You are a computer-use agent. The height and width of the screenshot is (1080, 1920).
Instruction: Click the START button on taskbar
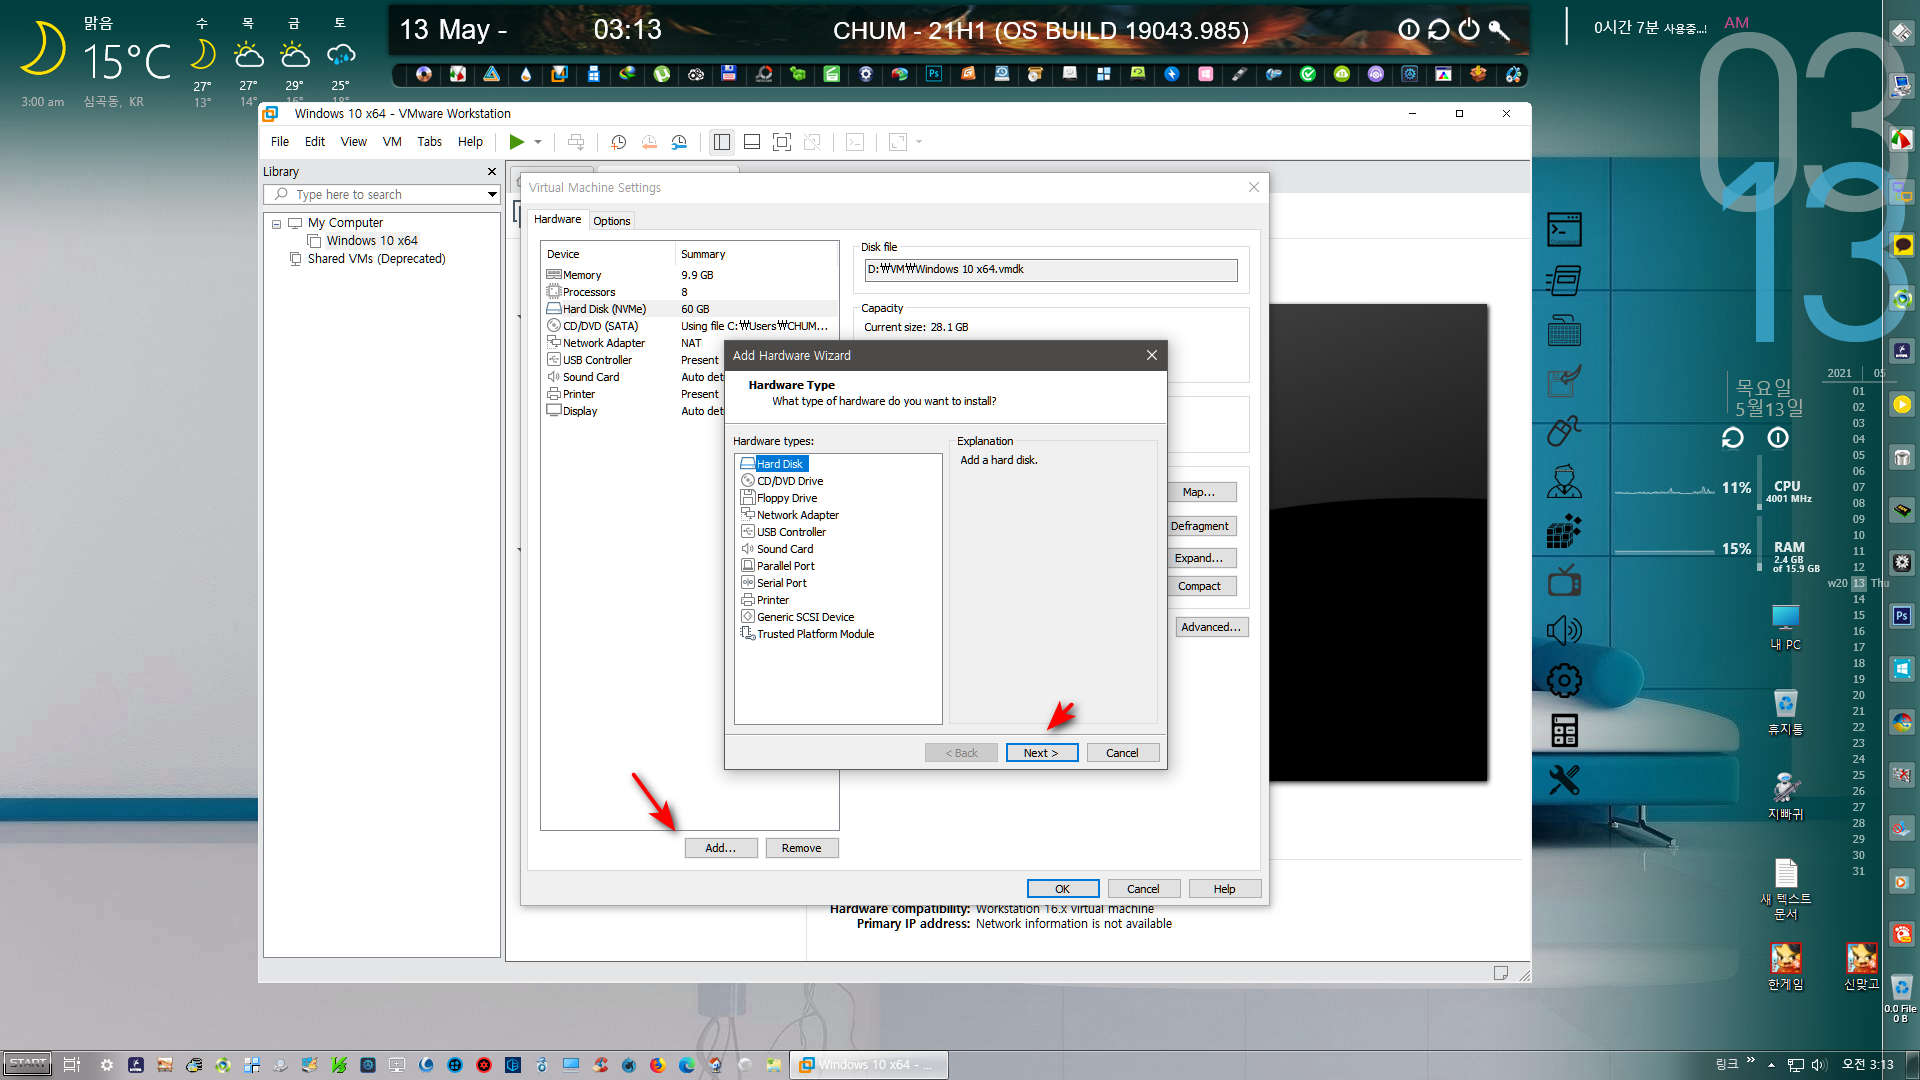(x=27, y=1064)
